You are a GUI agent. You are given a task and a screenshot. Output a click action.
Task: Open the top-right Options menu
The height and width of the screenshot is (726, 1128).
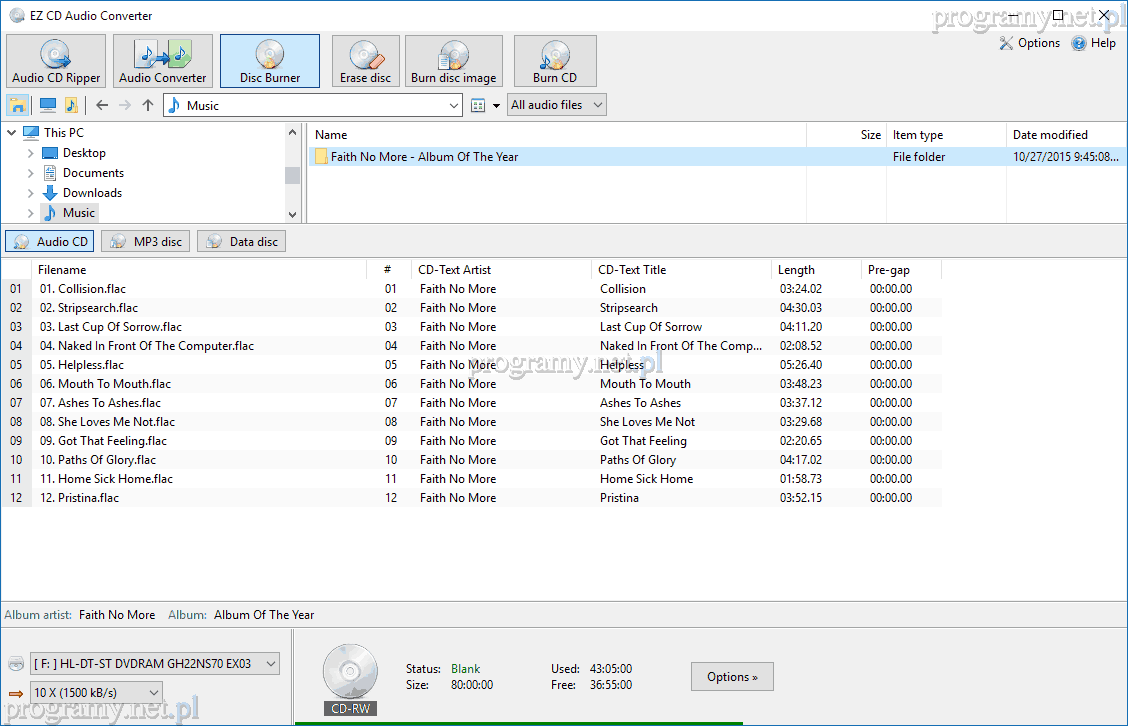(1030, 43)
